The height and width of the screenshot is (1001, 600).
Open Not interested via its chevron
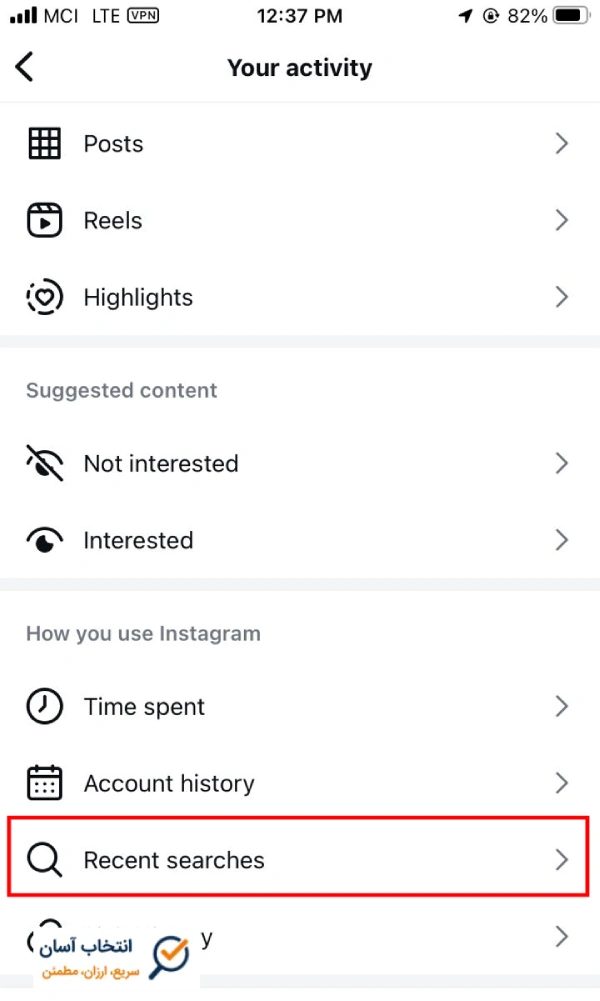pos(562,463)
